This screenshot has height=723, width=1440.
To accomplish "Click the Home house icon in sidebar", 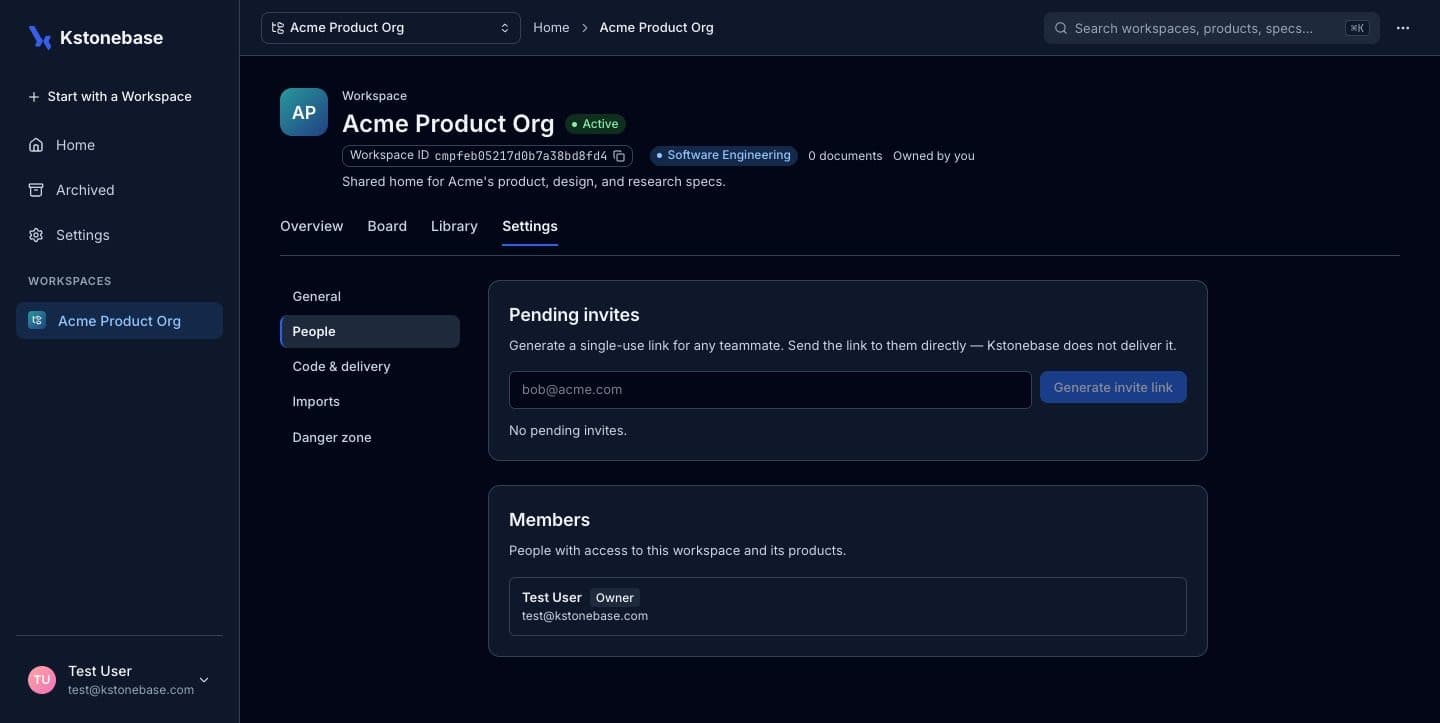I will click(x=36, y=145).
